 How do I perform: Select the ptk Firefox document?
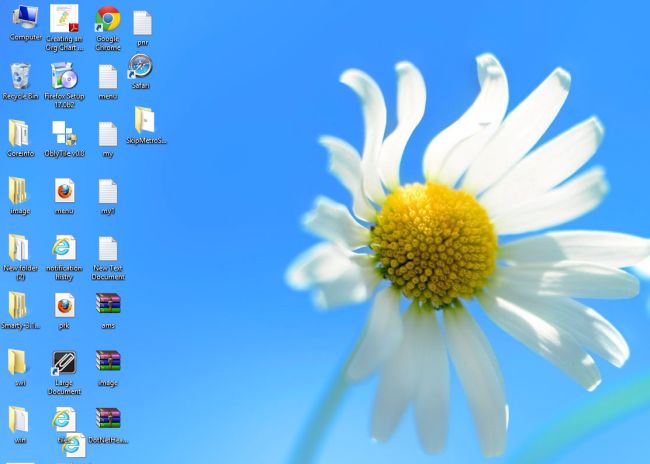click(64, 311)
